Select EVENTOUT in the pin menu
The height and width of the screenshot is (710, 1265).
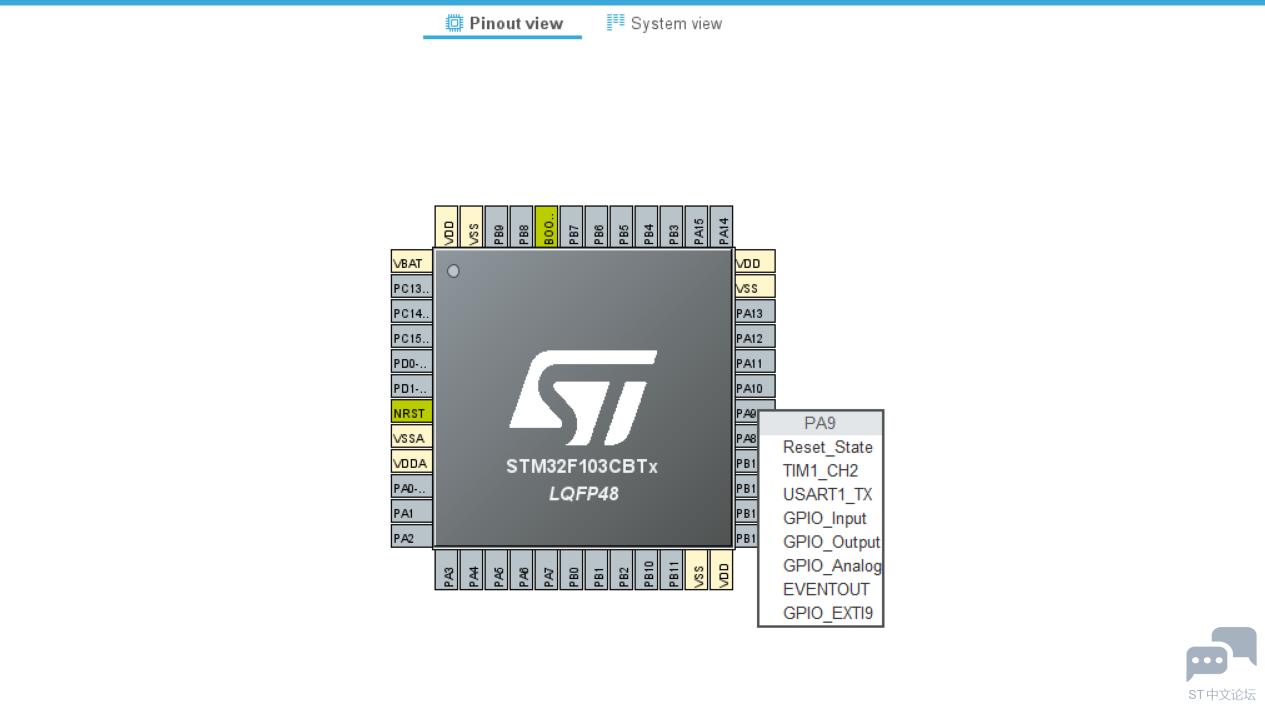point(826,590)
